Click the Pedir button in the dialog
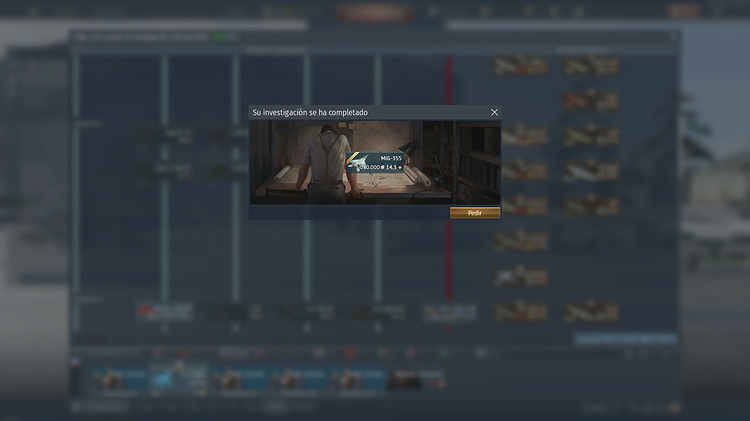 point(475,213)
